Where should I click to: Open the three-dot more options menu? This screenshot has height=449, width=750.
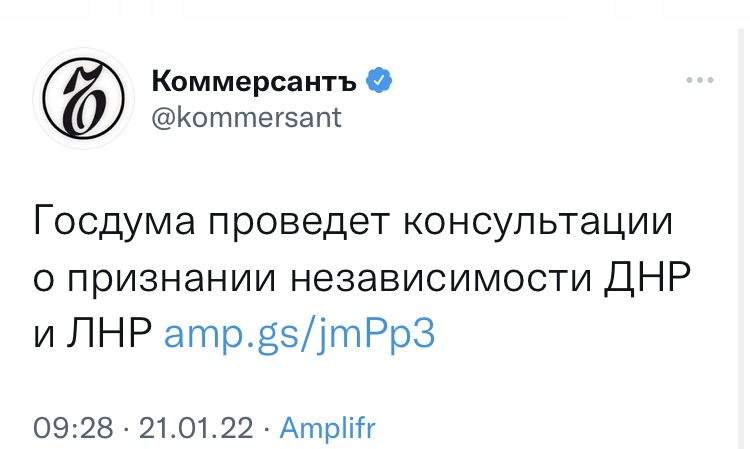(700, 80)
